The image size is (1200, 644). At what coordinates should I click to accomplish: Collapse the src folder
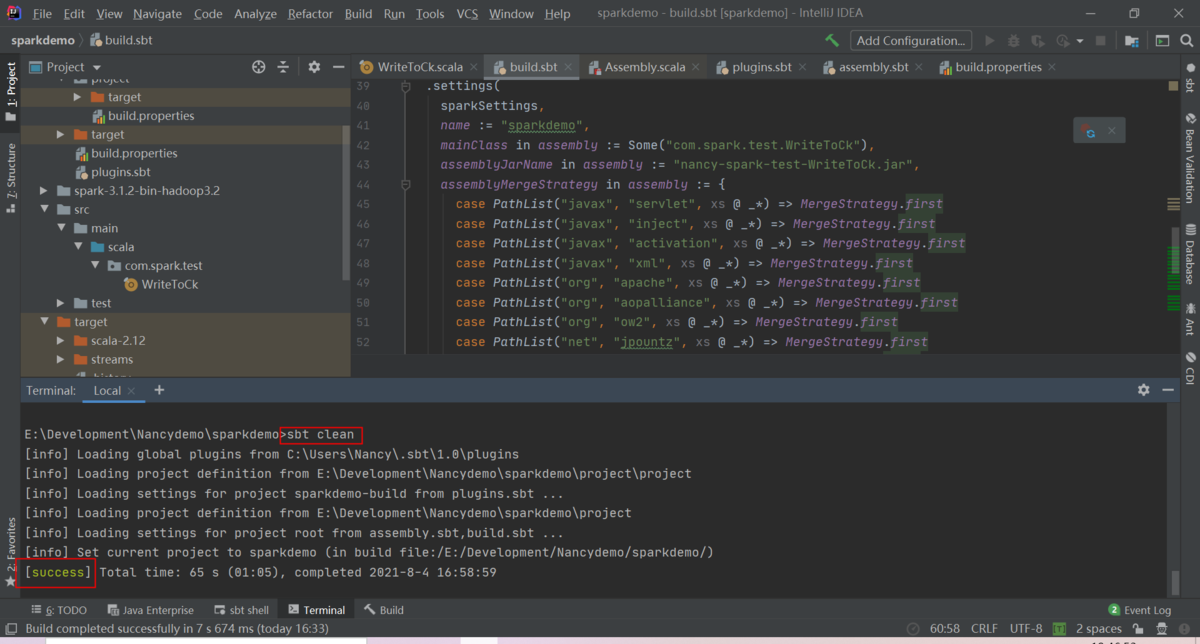coord(42,209)
